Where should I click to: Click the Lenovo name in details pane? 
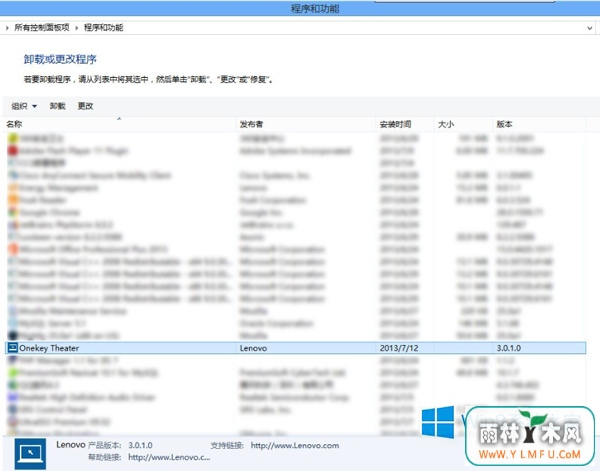(x=71, y=445)
